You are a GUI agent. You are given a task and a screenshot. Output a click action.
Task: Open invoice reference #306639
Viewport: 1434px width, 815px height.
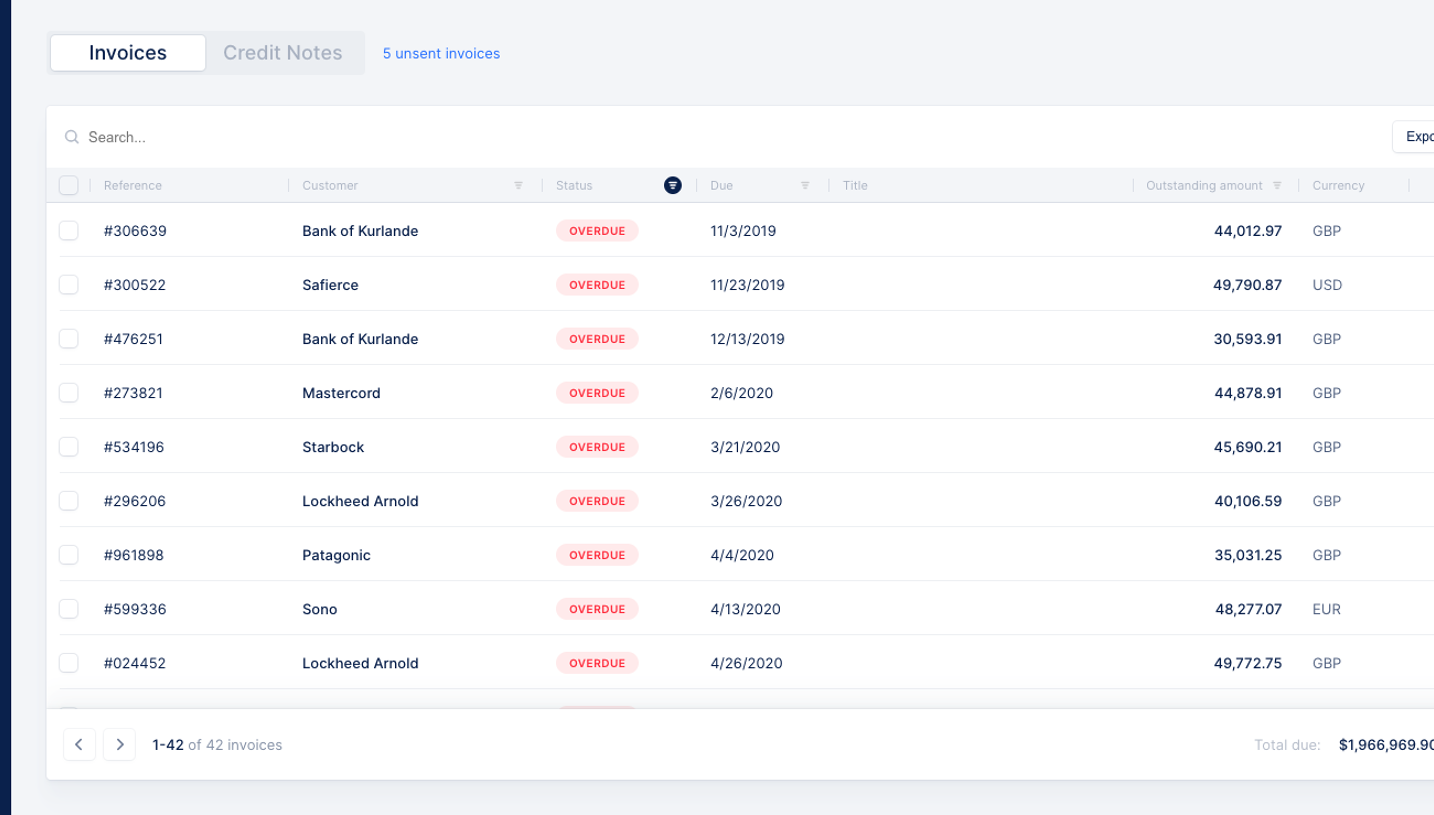click(x=135, y=231)
